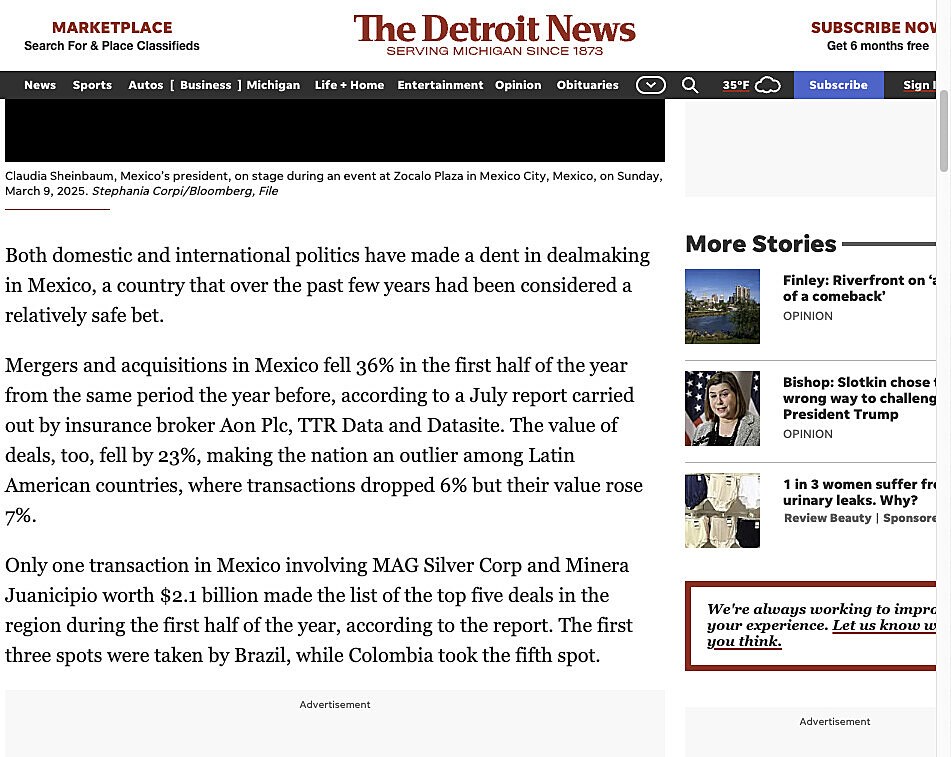
Task: Open the search magnifier icon
Action: 689,85
